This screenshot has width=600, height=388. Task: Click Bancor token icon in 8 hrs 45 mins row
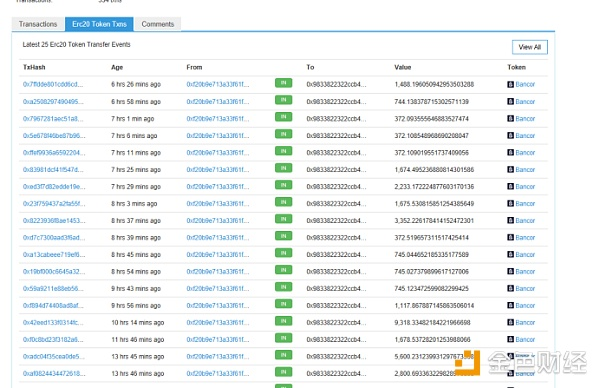pyautogui.click(x=510, y=254)
